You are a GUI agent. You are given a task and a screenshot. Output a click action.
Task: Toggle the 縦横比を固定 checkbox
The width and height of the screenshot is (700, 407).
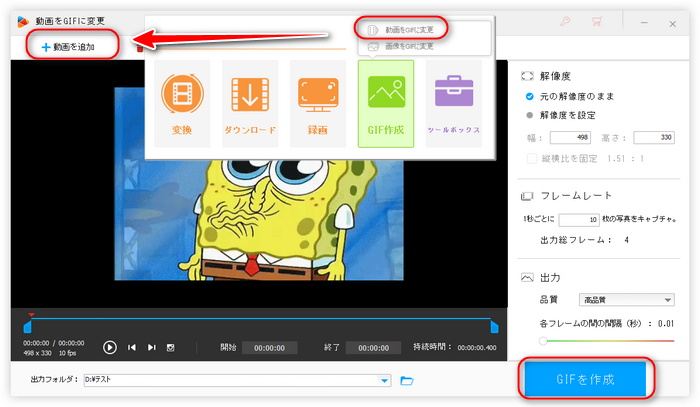pos(530,157)
